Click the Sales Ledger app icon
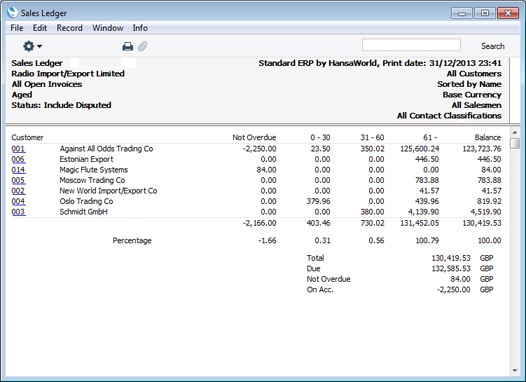This screenshot has height=382, width=526. pos(12,13)
